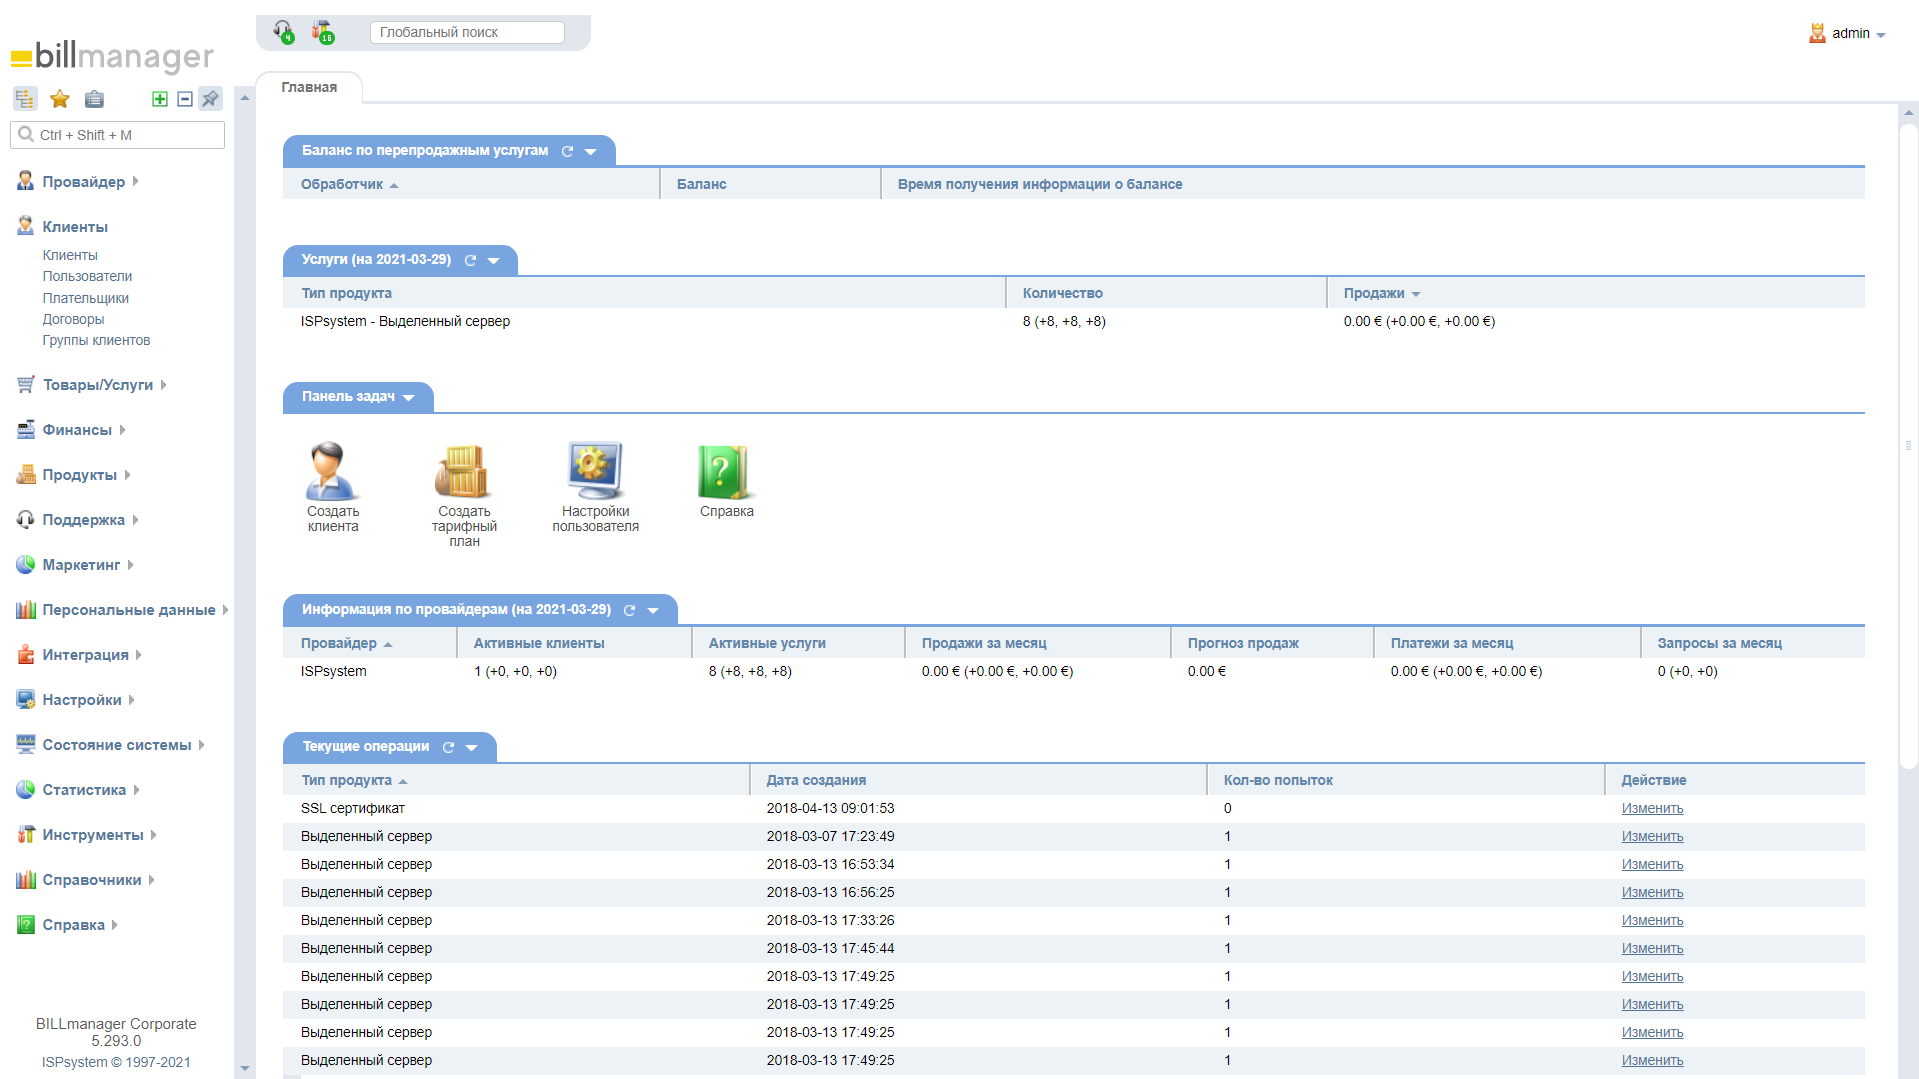
Task: Collapse all menu sections with minus icon
Action: (185, 99)
